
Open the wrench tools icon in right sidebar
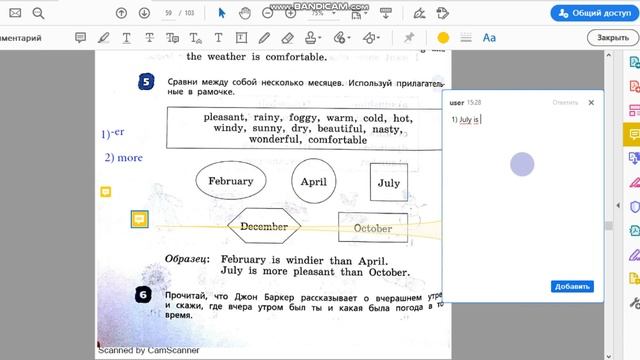coord(634,302)
